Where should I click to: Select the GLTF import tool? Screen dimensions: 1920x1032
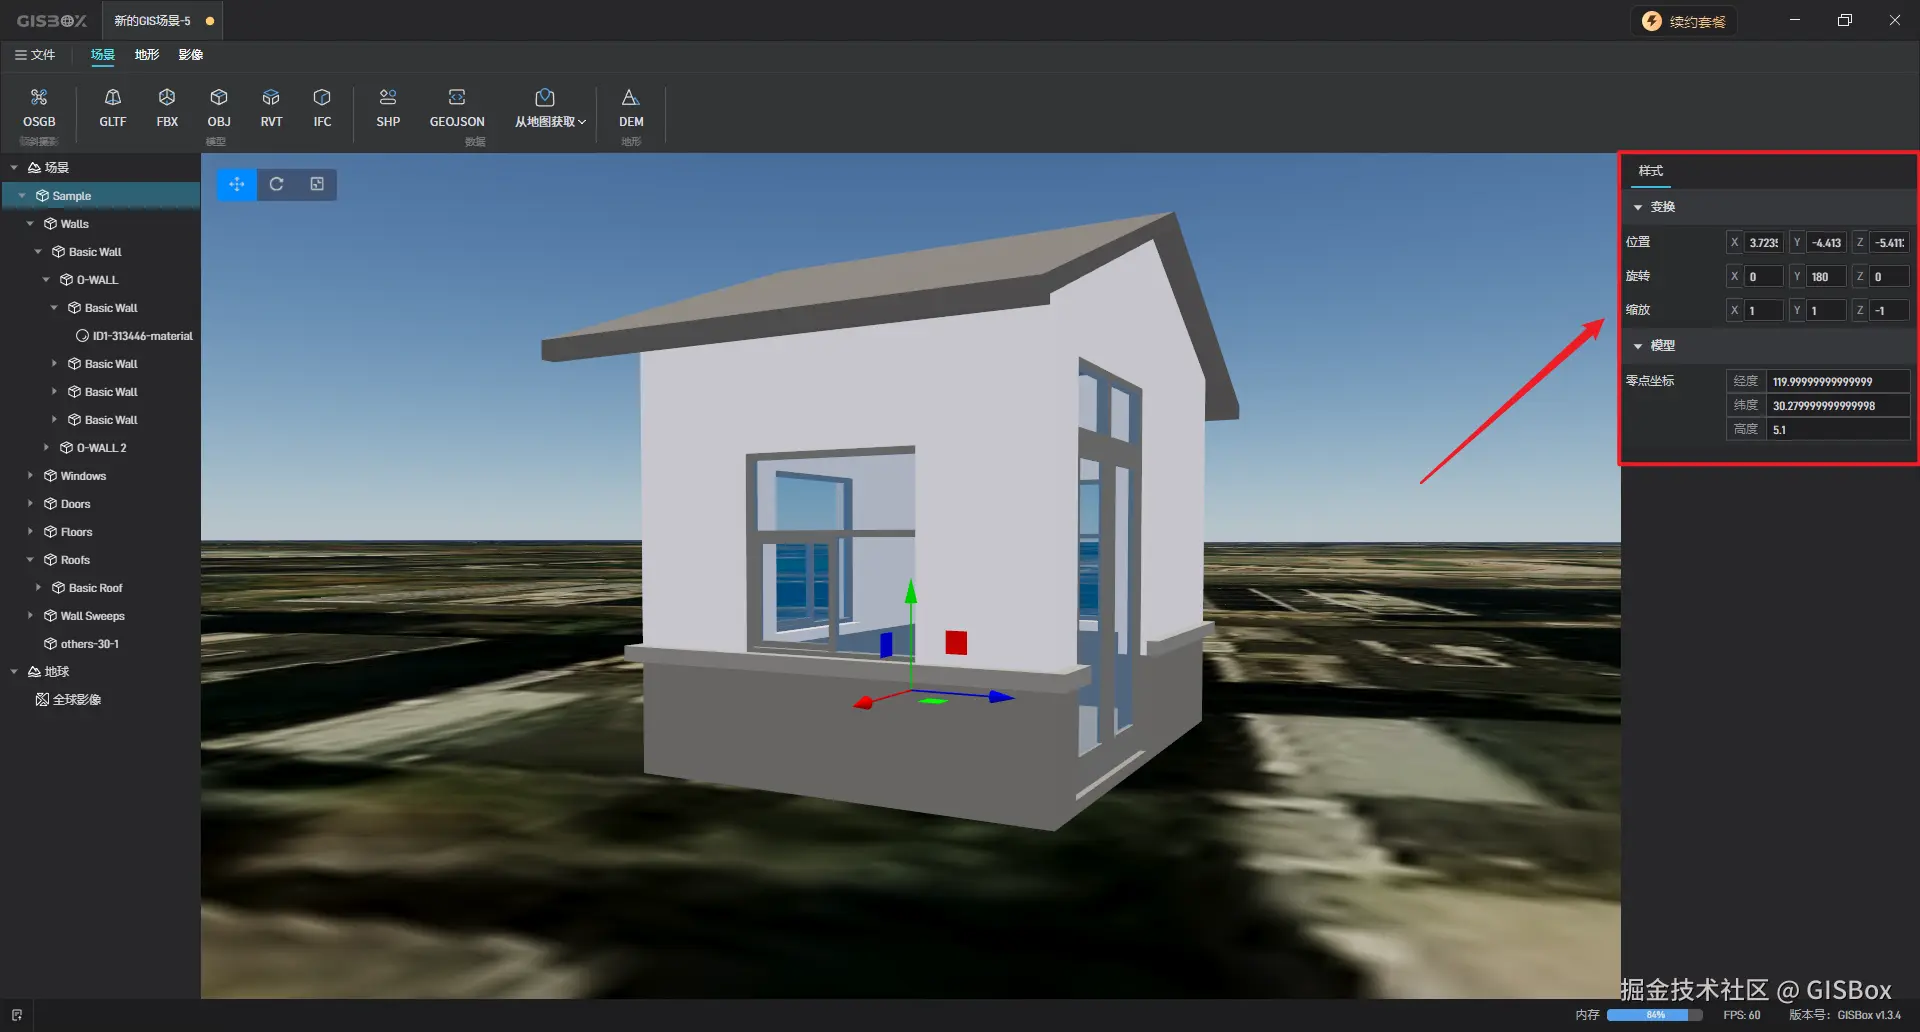[112, 108]
